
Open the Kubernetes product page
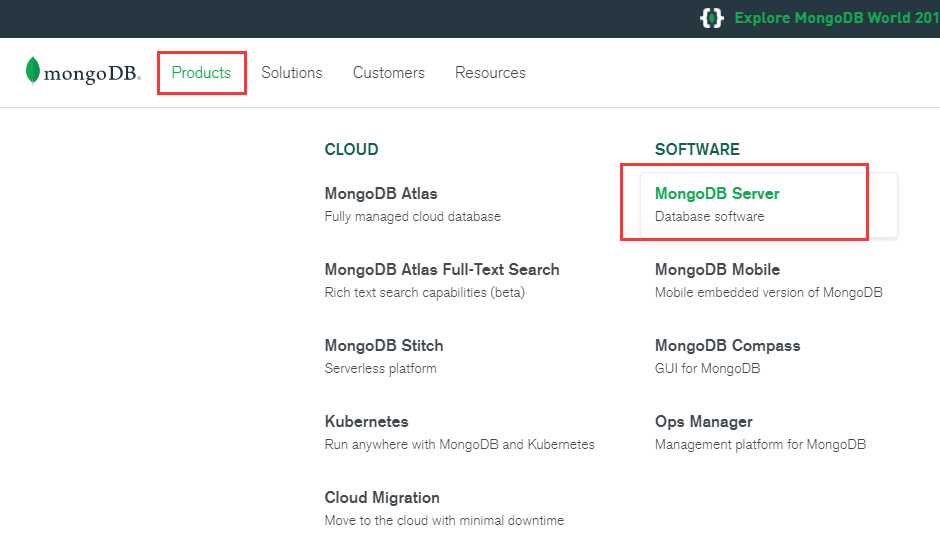(x=366, y=422)
